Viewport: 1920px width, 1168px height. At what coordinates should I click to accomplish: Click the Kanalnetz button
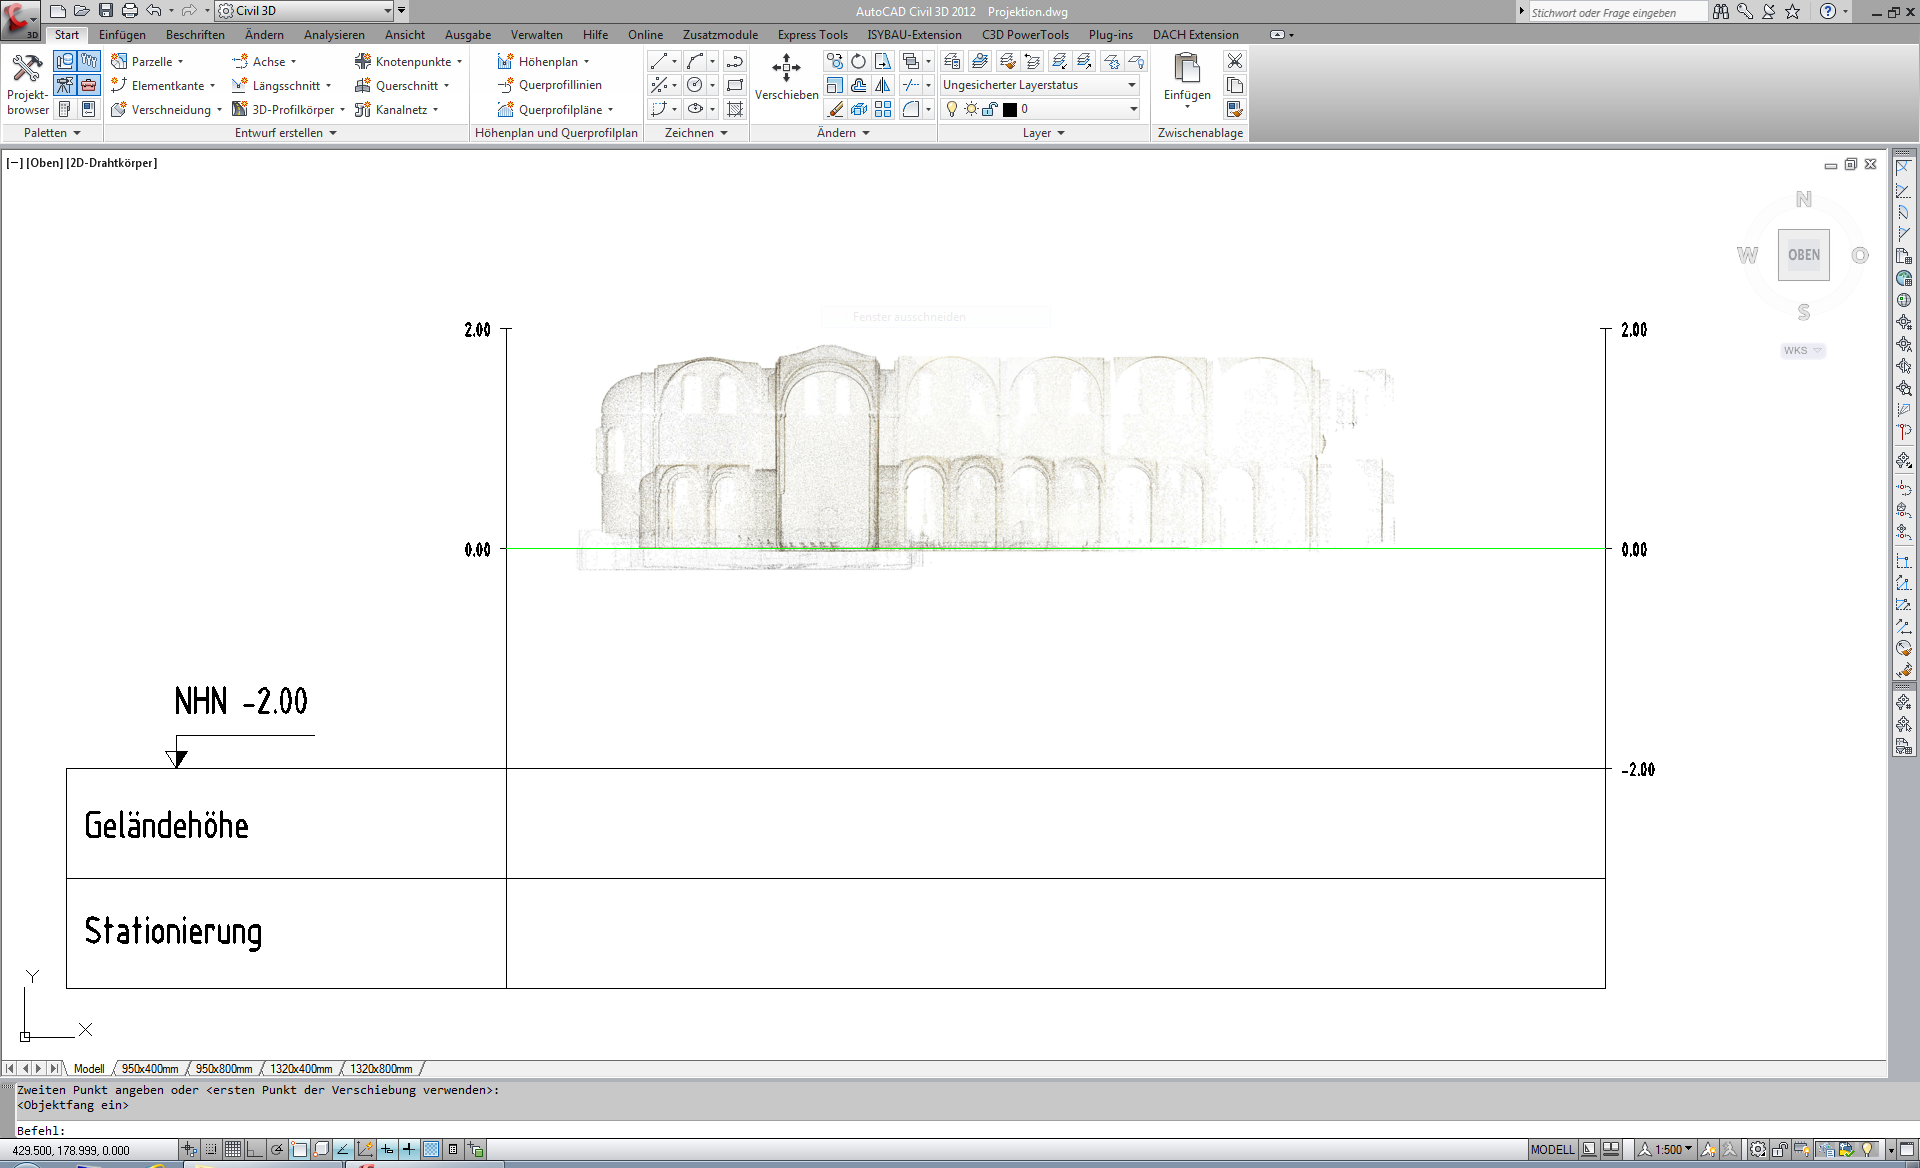tap(396, 109)
